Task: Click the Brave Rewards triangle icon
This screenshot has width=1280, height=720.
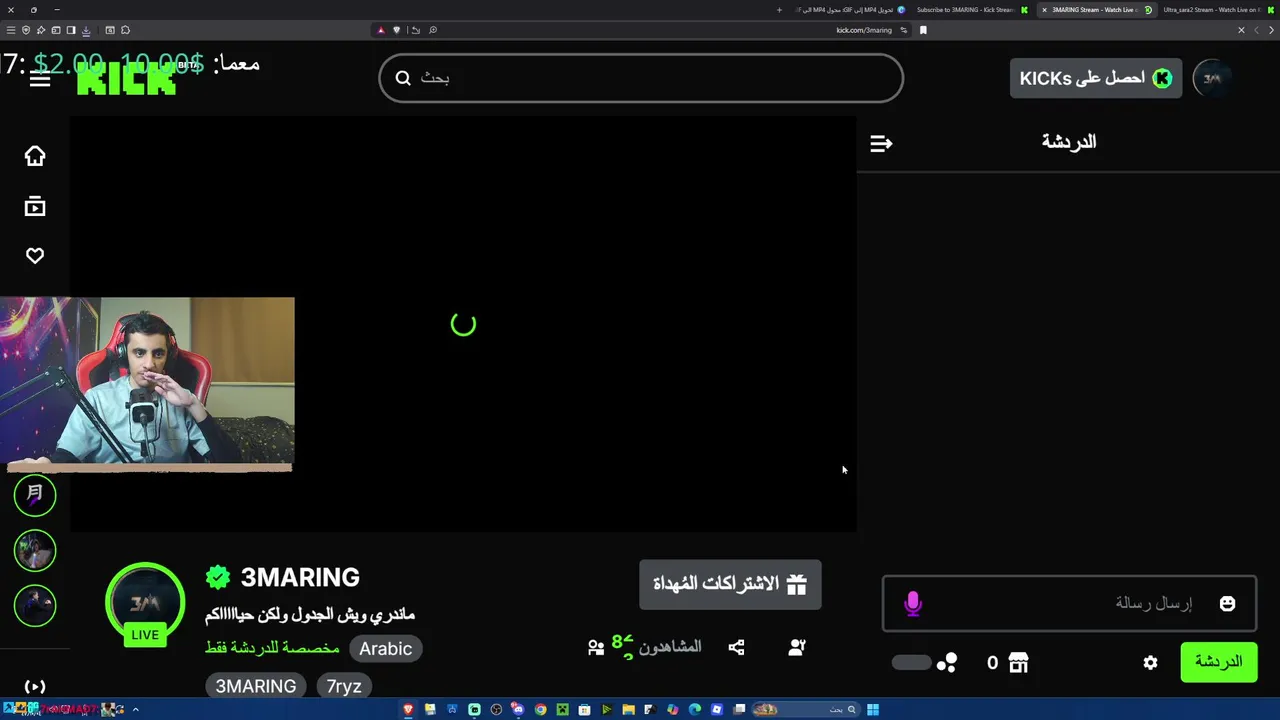Action: click(381, 30)
